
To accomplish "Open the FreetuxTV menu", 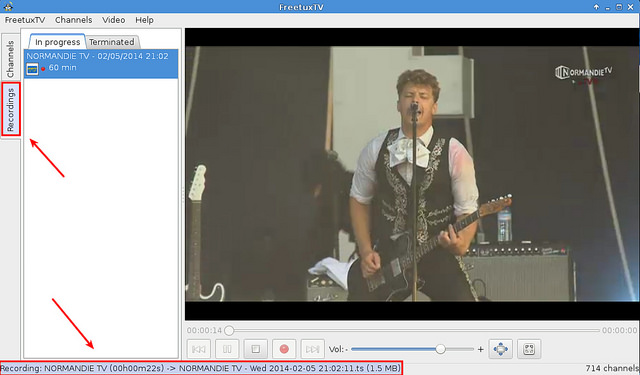I will (25, 20).
